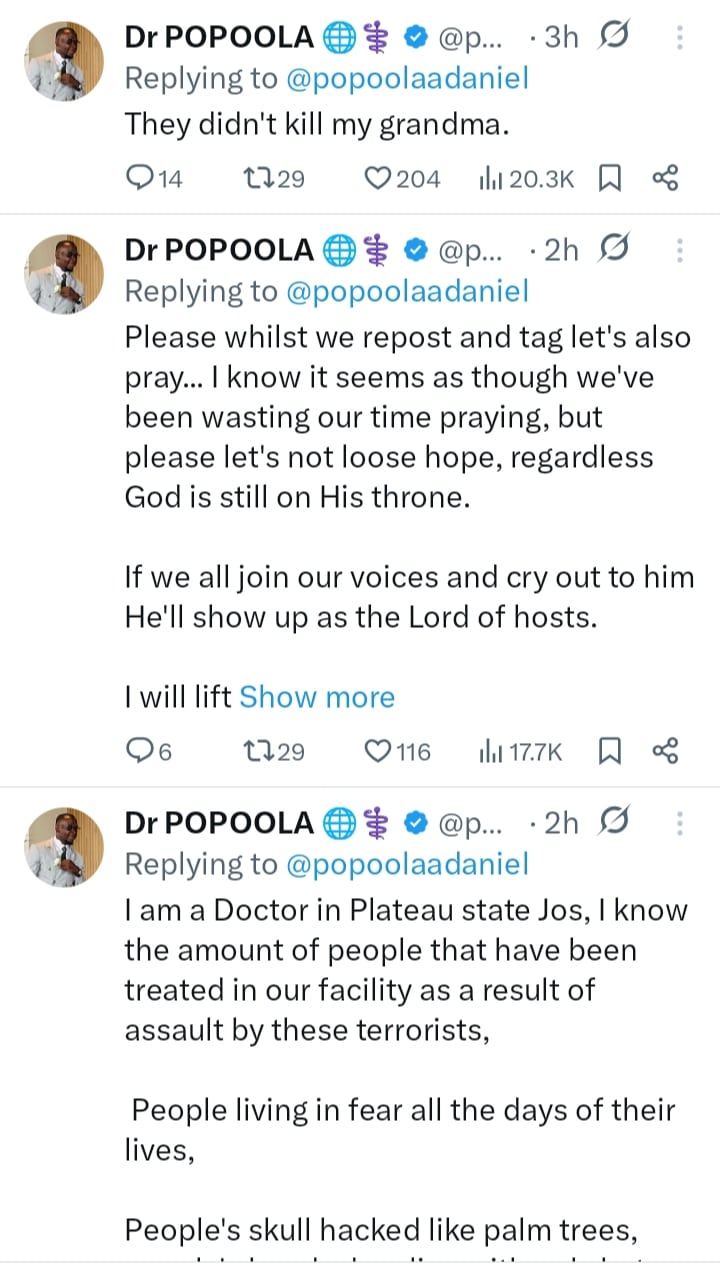
Task: Open @popoolaadaniel link in Plateau doctor tweet
Action: pyautogui.click(x=406, y=864)
